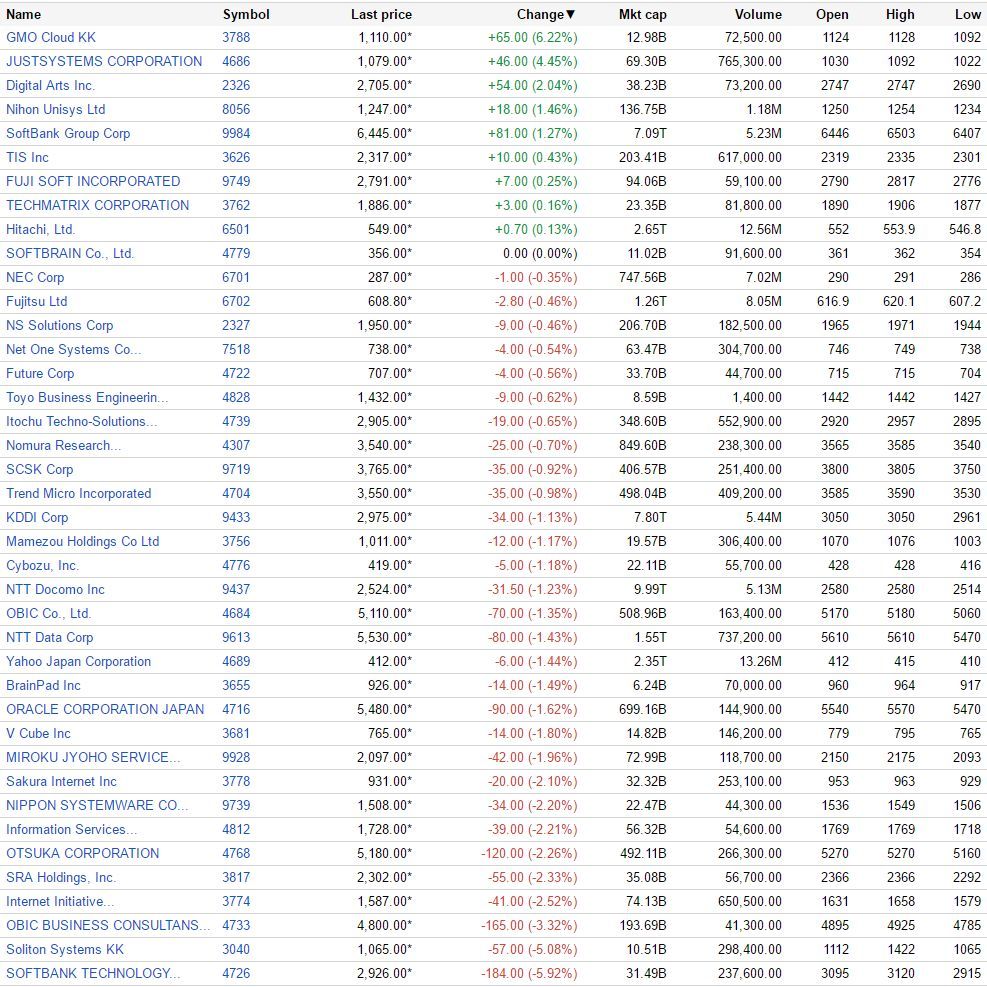Open MIROKU JYOHO SERVICE... link
Viewport: 987px width, 987px height.
[93, 757]
